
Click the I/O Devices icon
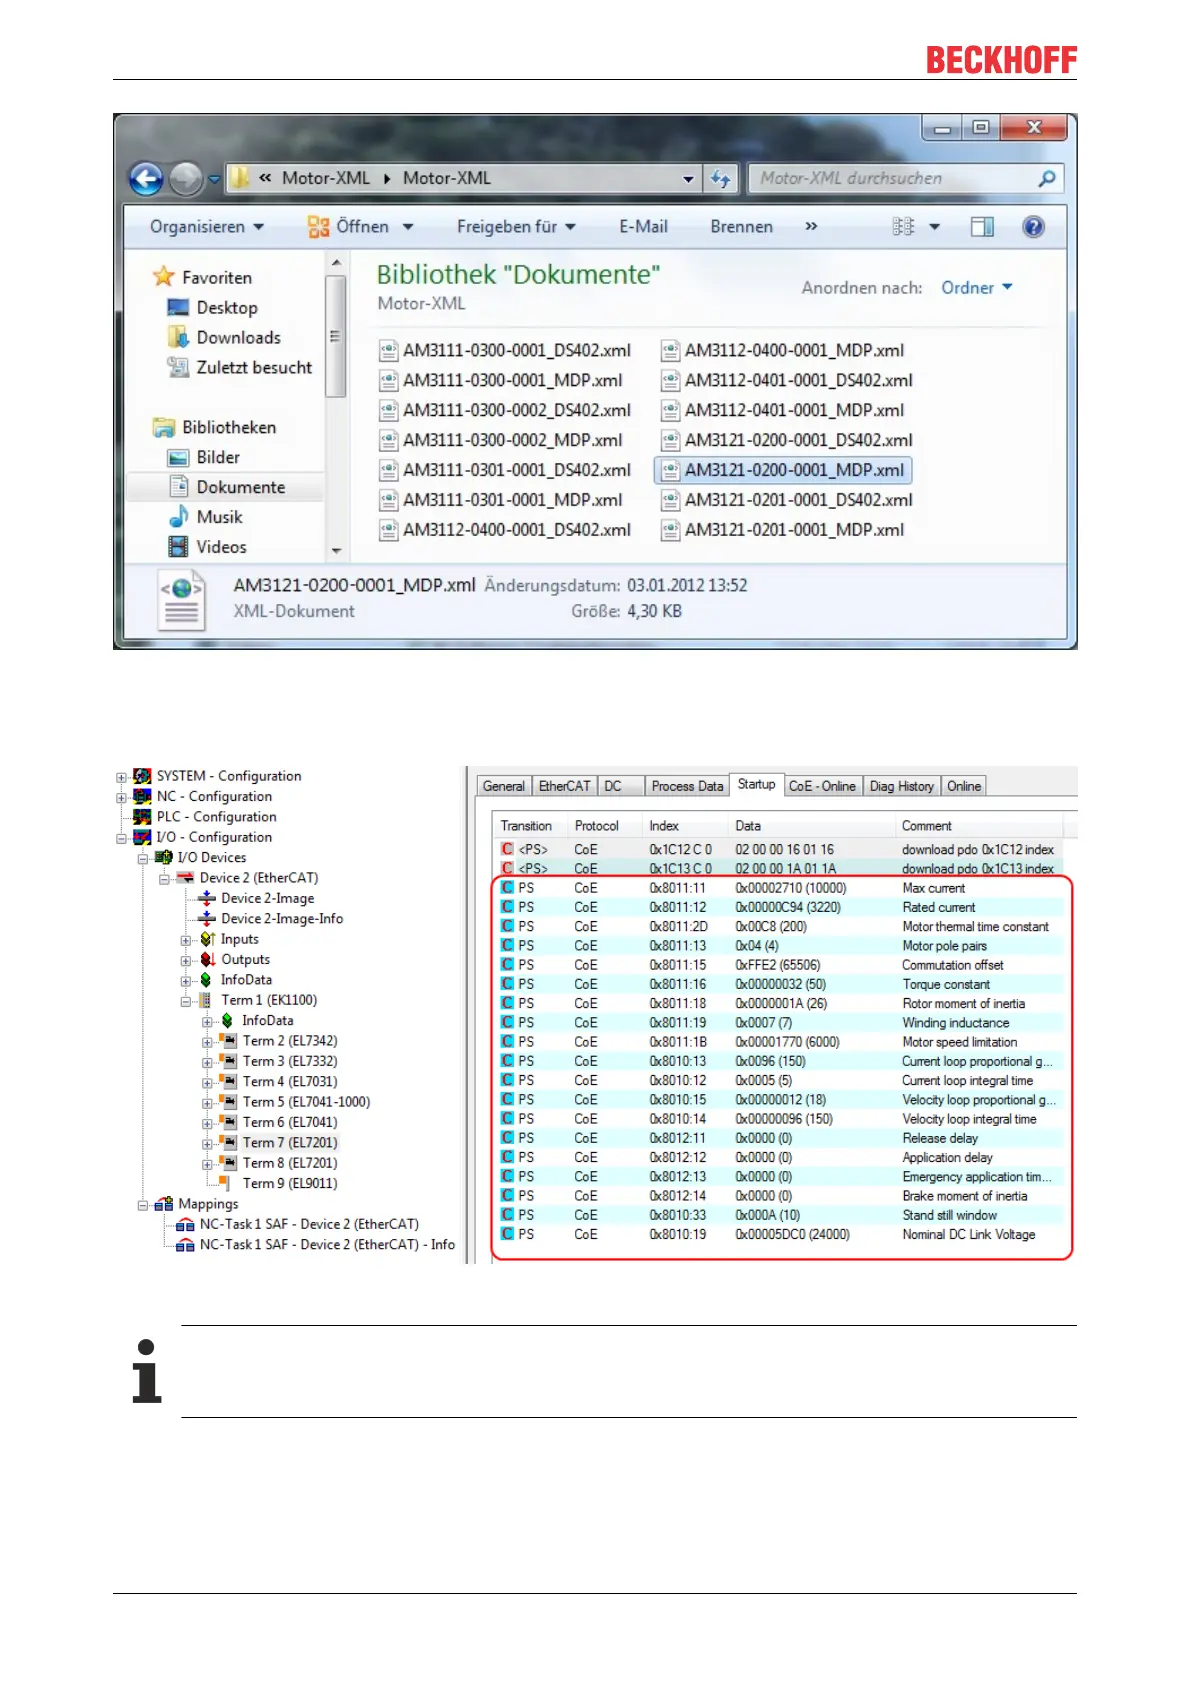[x=164, y=857]
